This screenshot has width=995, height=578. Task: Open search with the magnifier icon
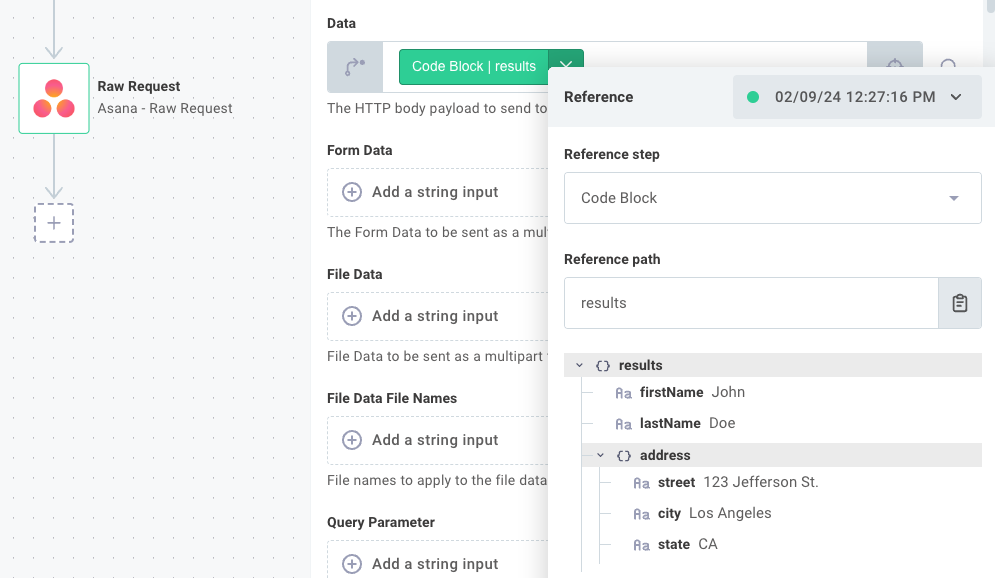pos(947,66)
